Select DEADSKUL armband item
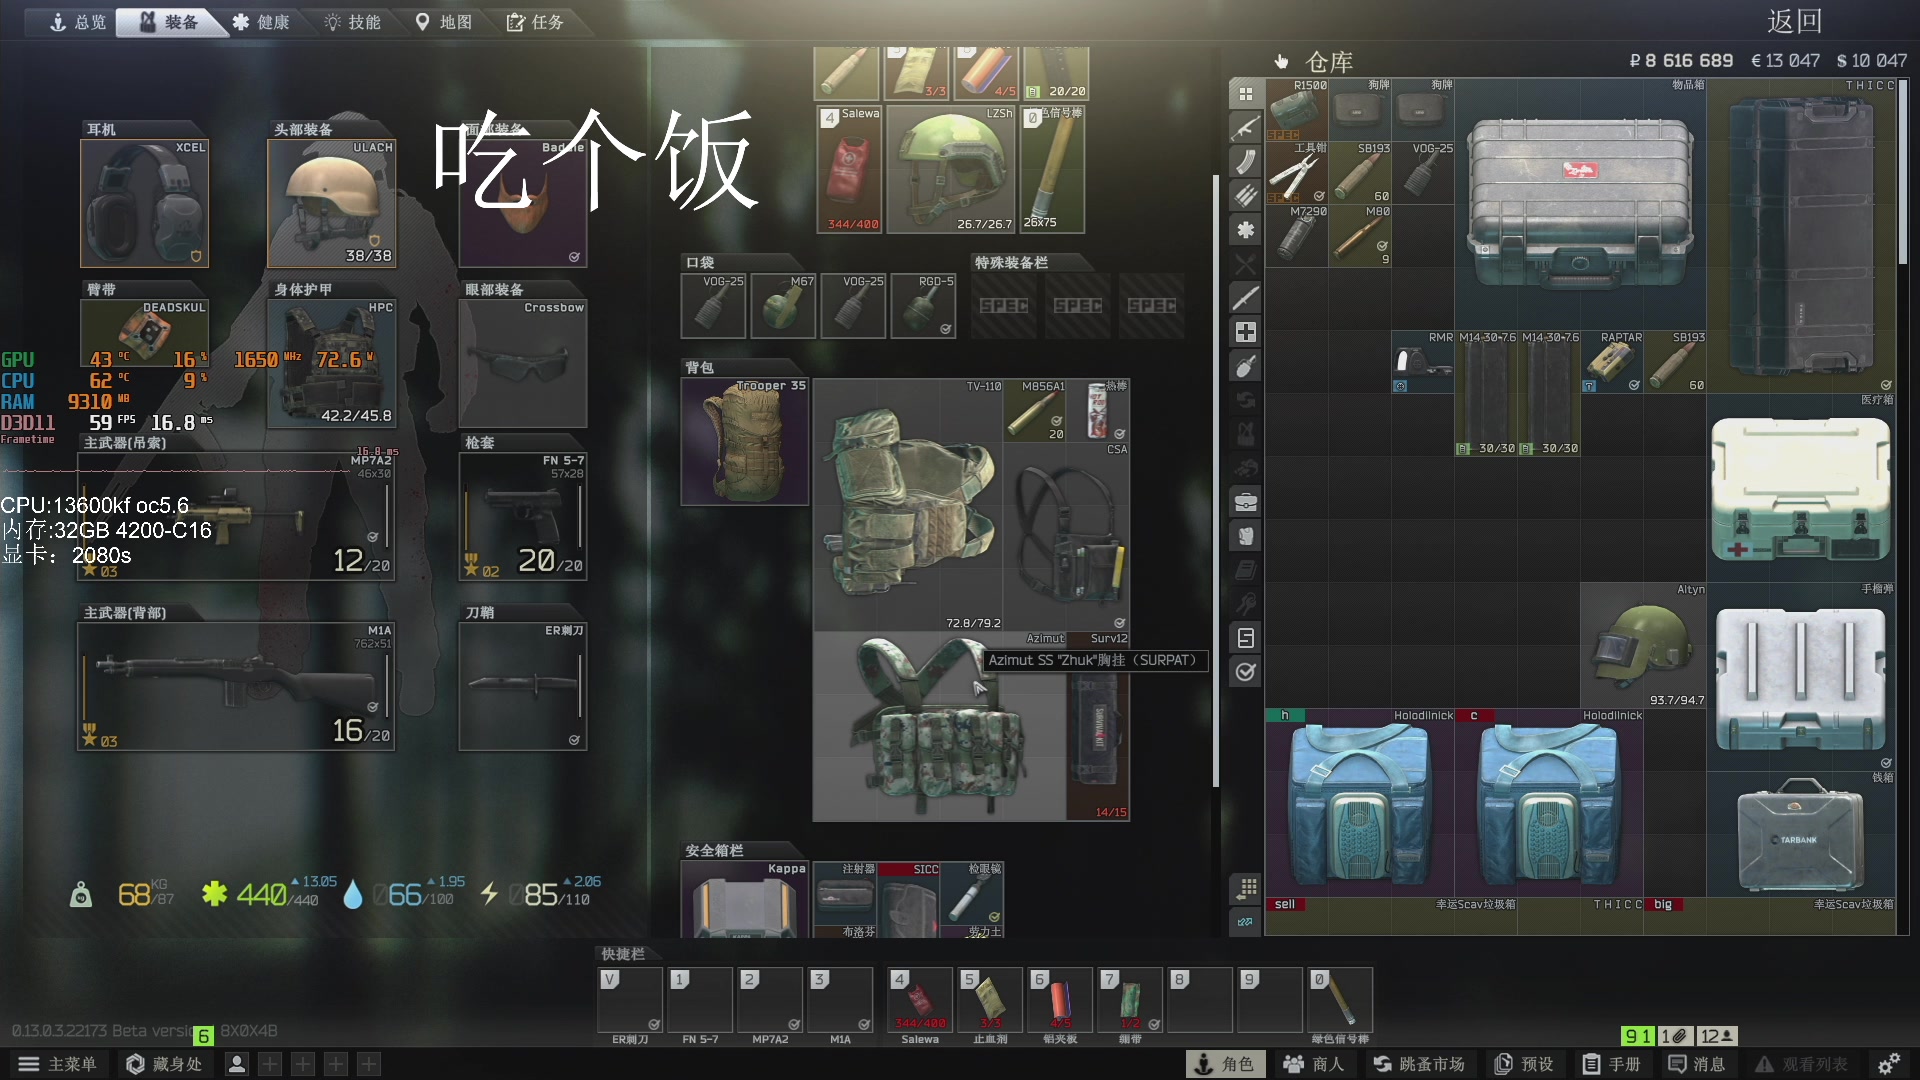Viewport: 1920px width, 1080px height. click(145, 335)
